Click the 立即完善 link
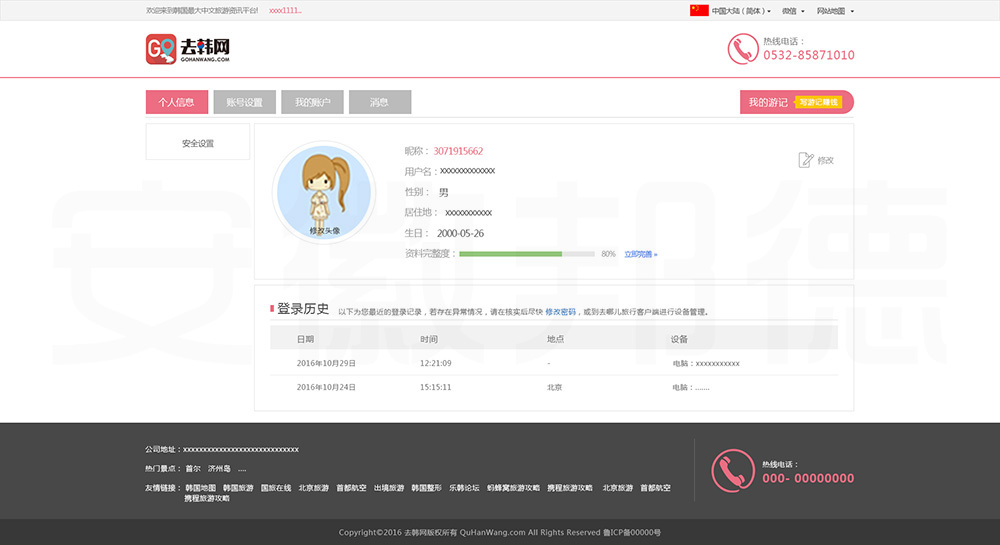This screenshot has width=1000, height=545. click(x=640, y=254)
